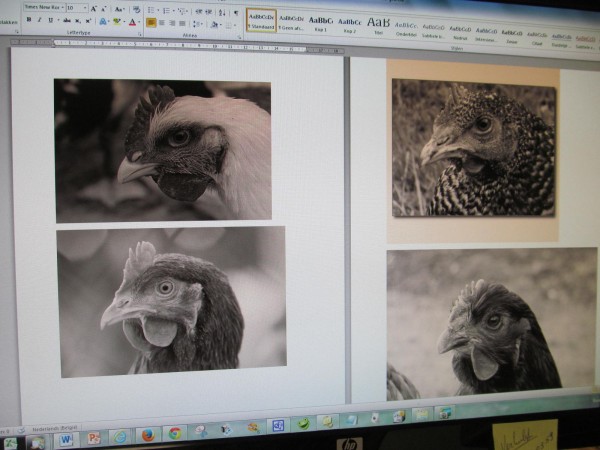
Task: Expand the bullet library dropdown arrow
Action: pyautogui.click(x=157, y=11)
